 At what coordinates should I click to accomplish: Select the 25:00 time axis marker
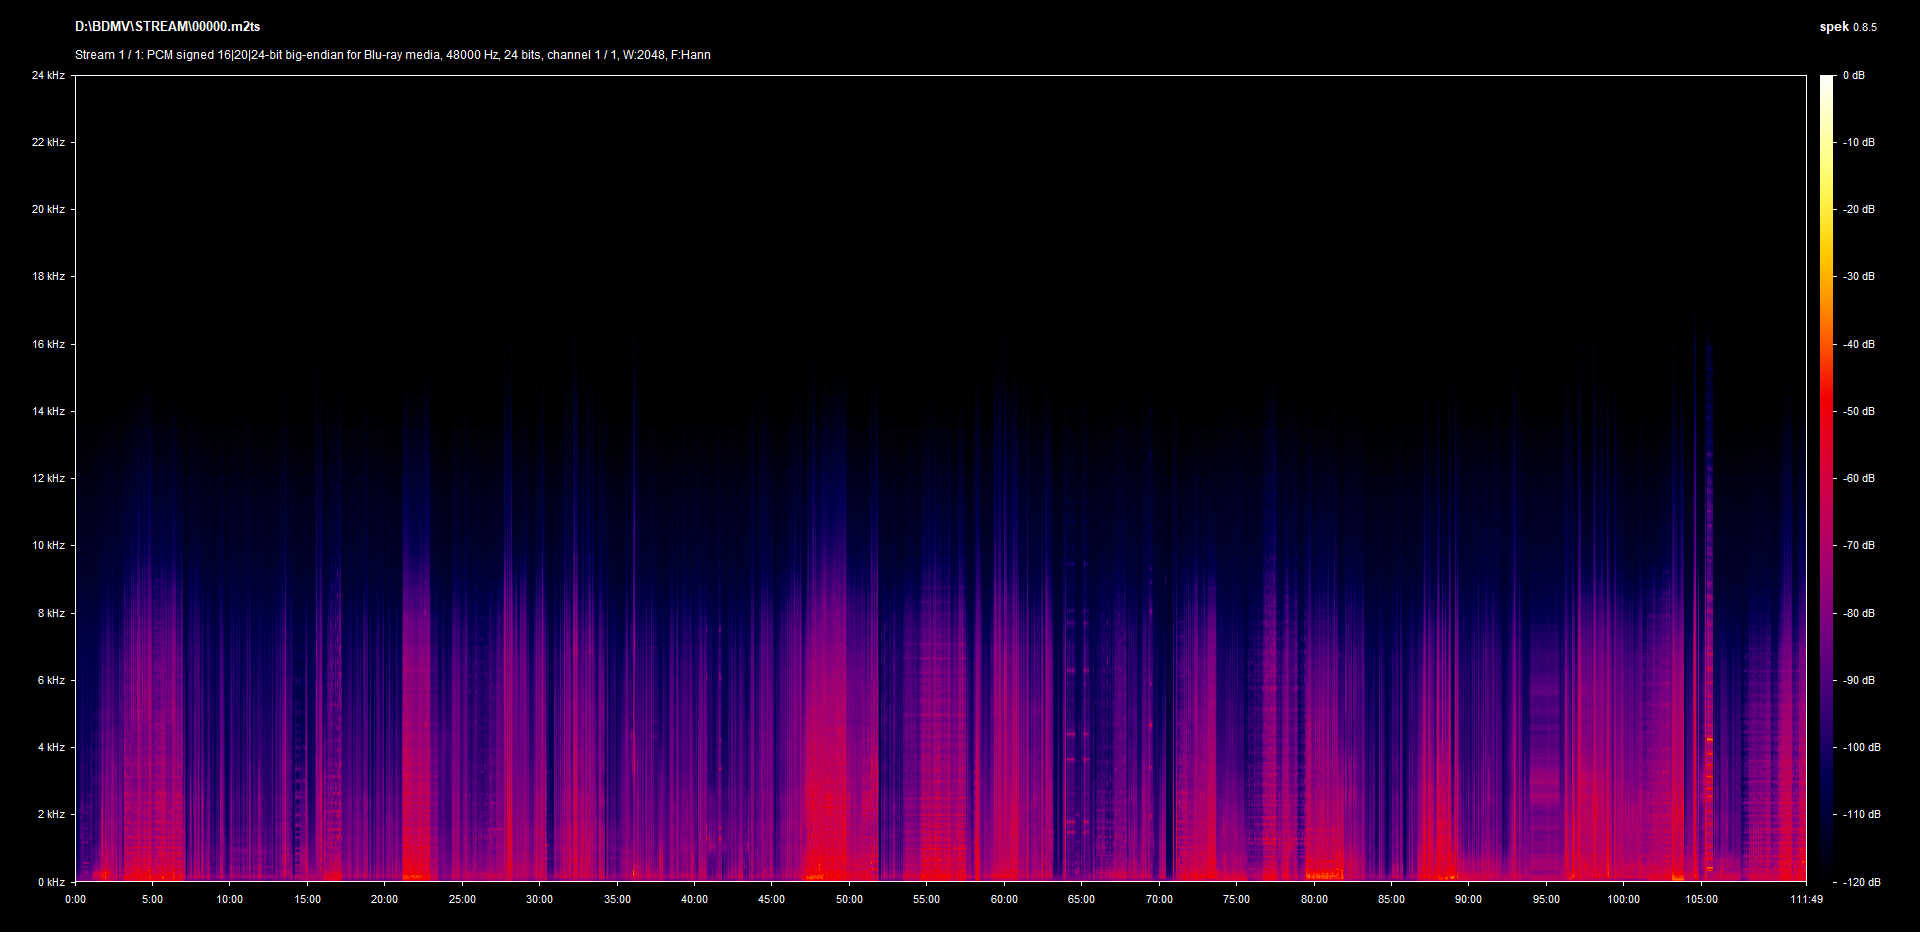(x=462, y=899)
